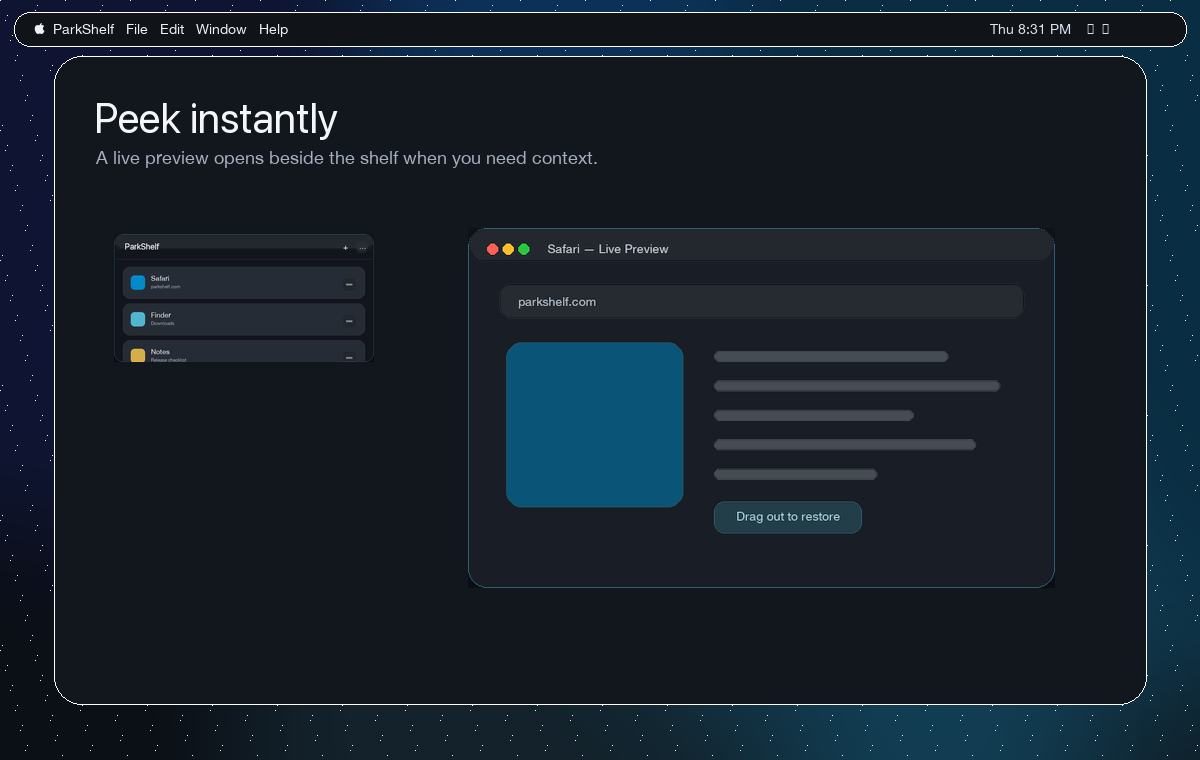Open the Window menu
1200x760 pixels.
pos(221,29)
